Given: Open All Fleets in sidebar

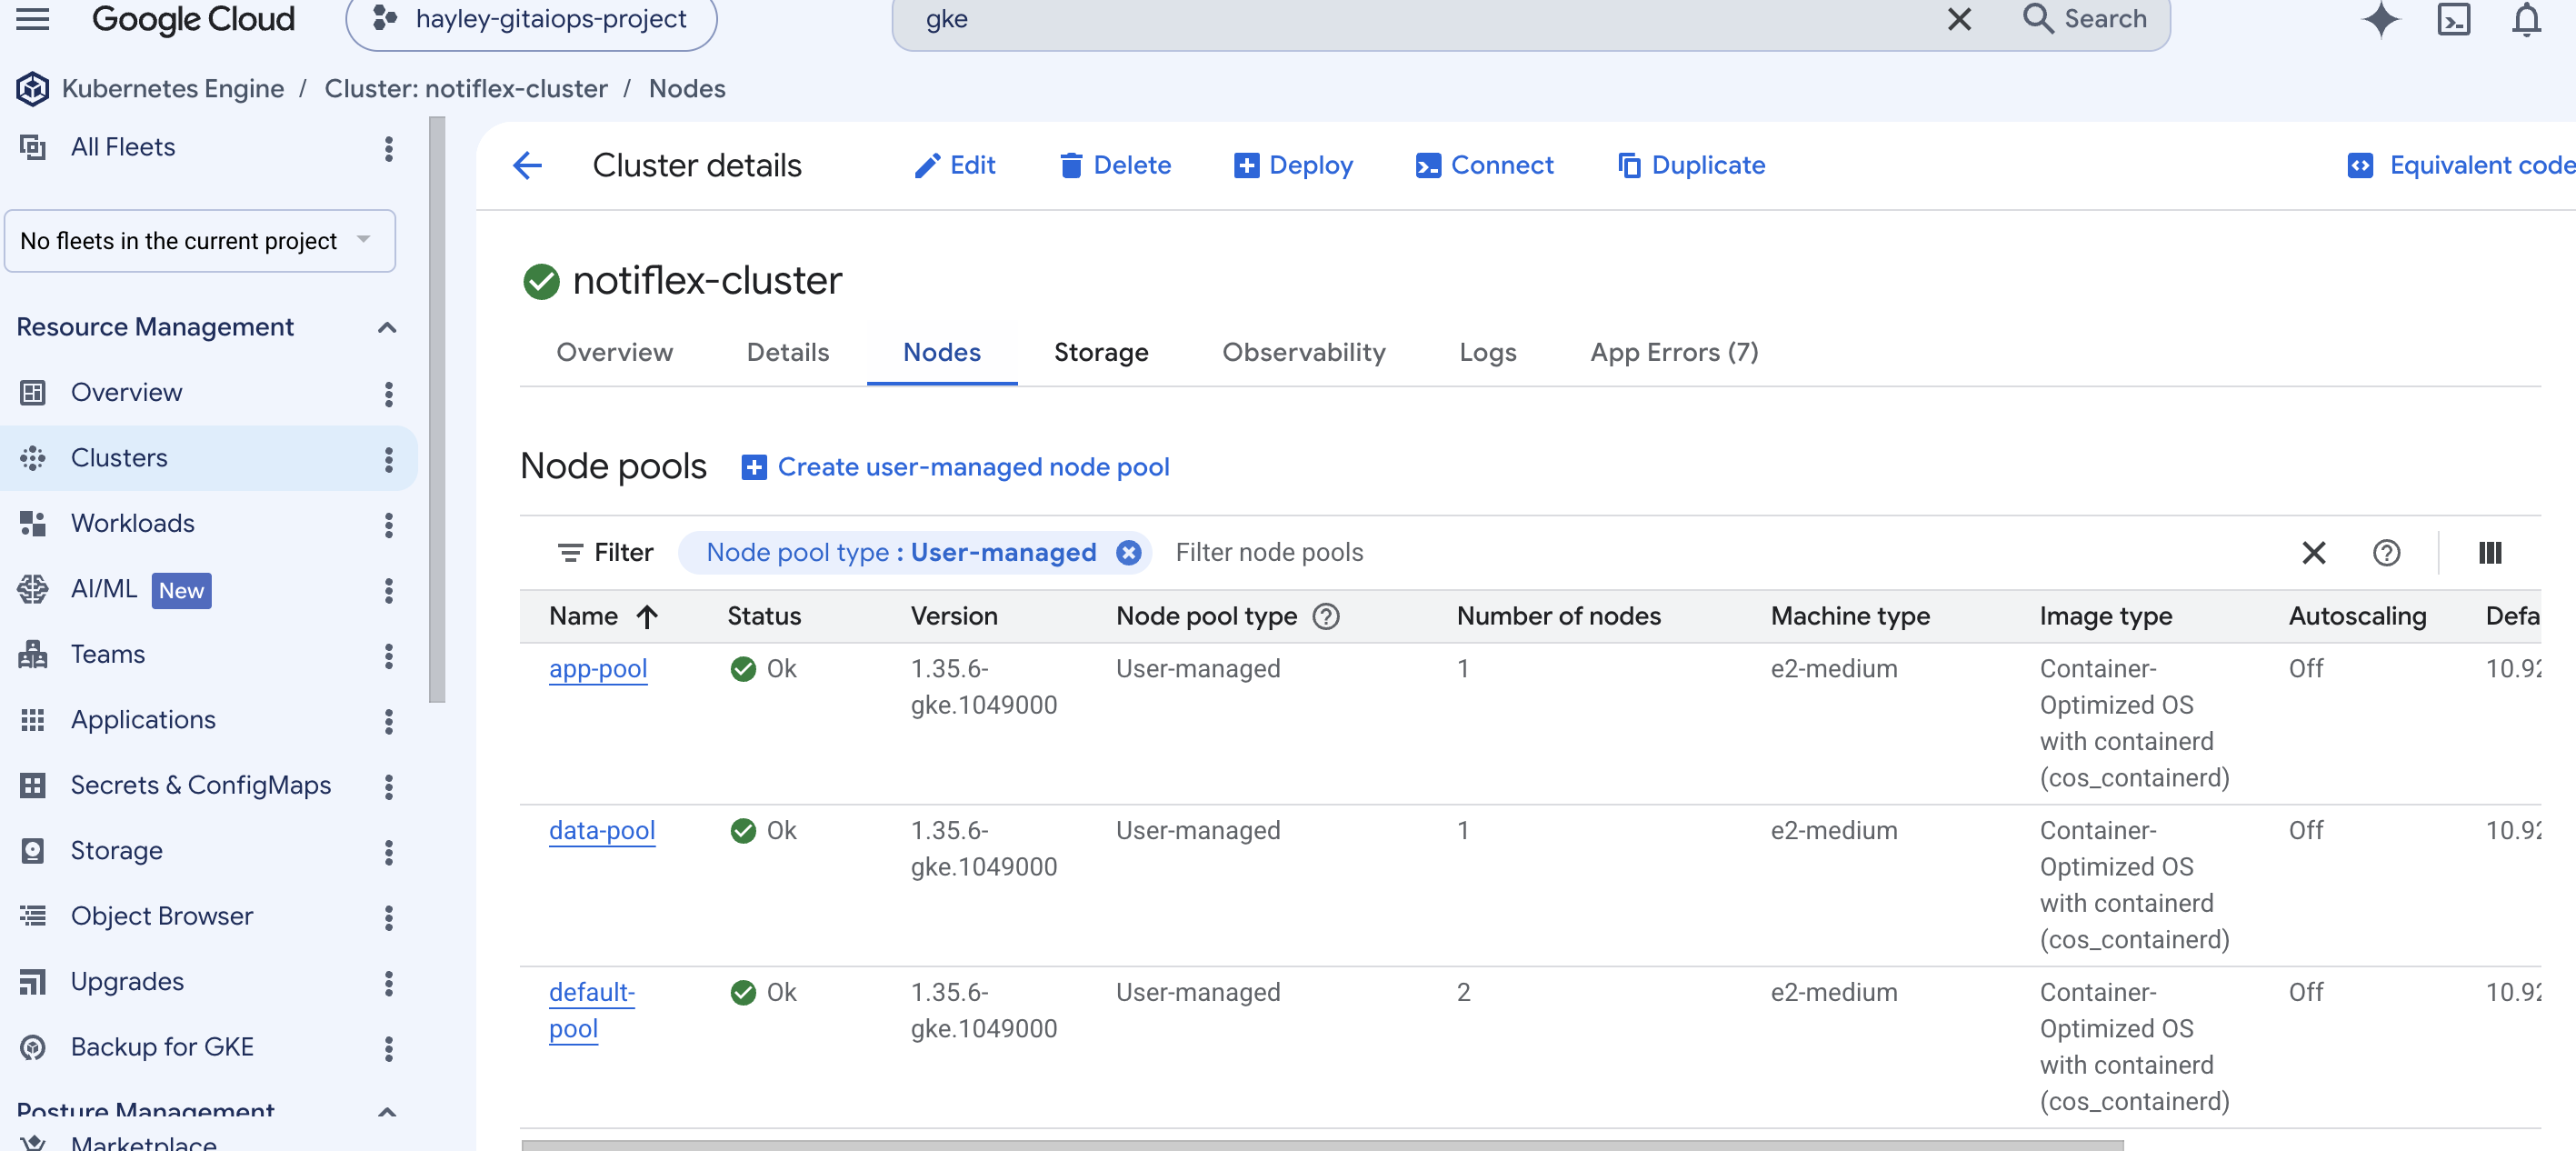Looking at the screenshot, I should (123, 147).
